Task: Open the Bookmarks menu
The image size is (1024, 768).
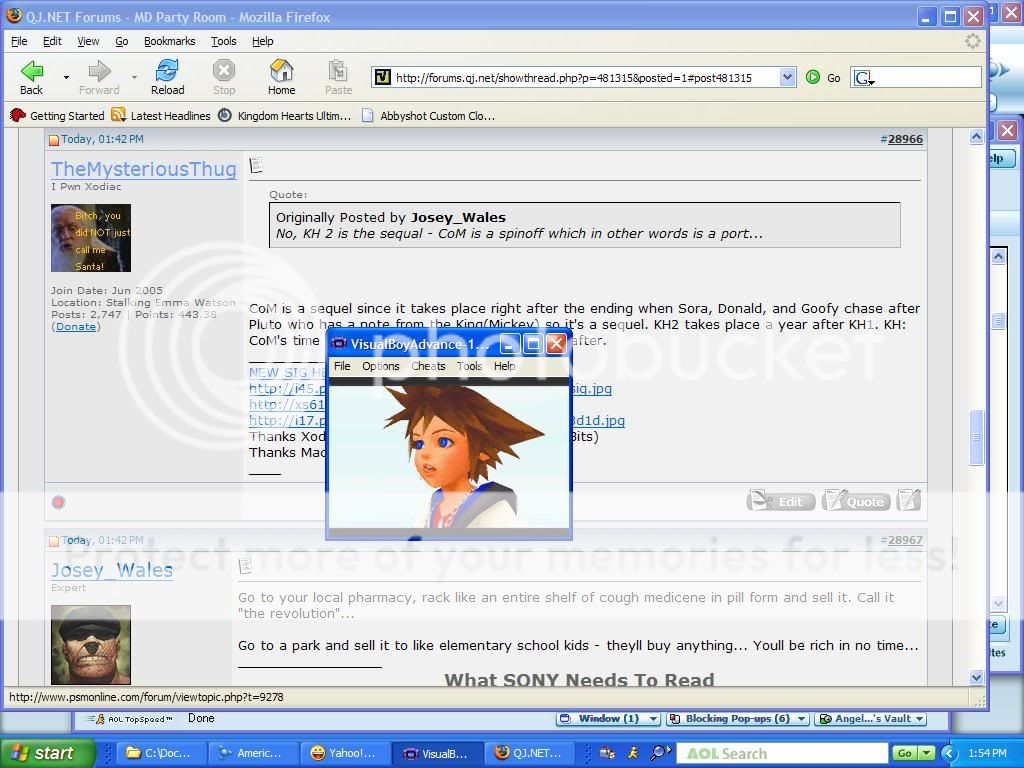Action: tap(169, 41)
